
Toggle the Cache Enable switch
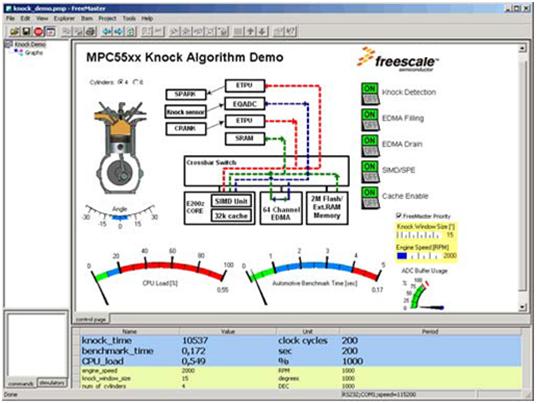point(370,198)
